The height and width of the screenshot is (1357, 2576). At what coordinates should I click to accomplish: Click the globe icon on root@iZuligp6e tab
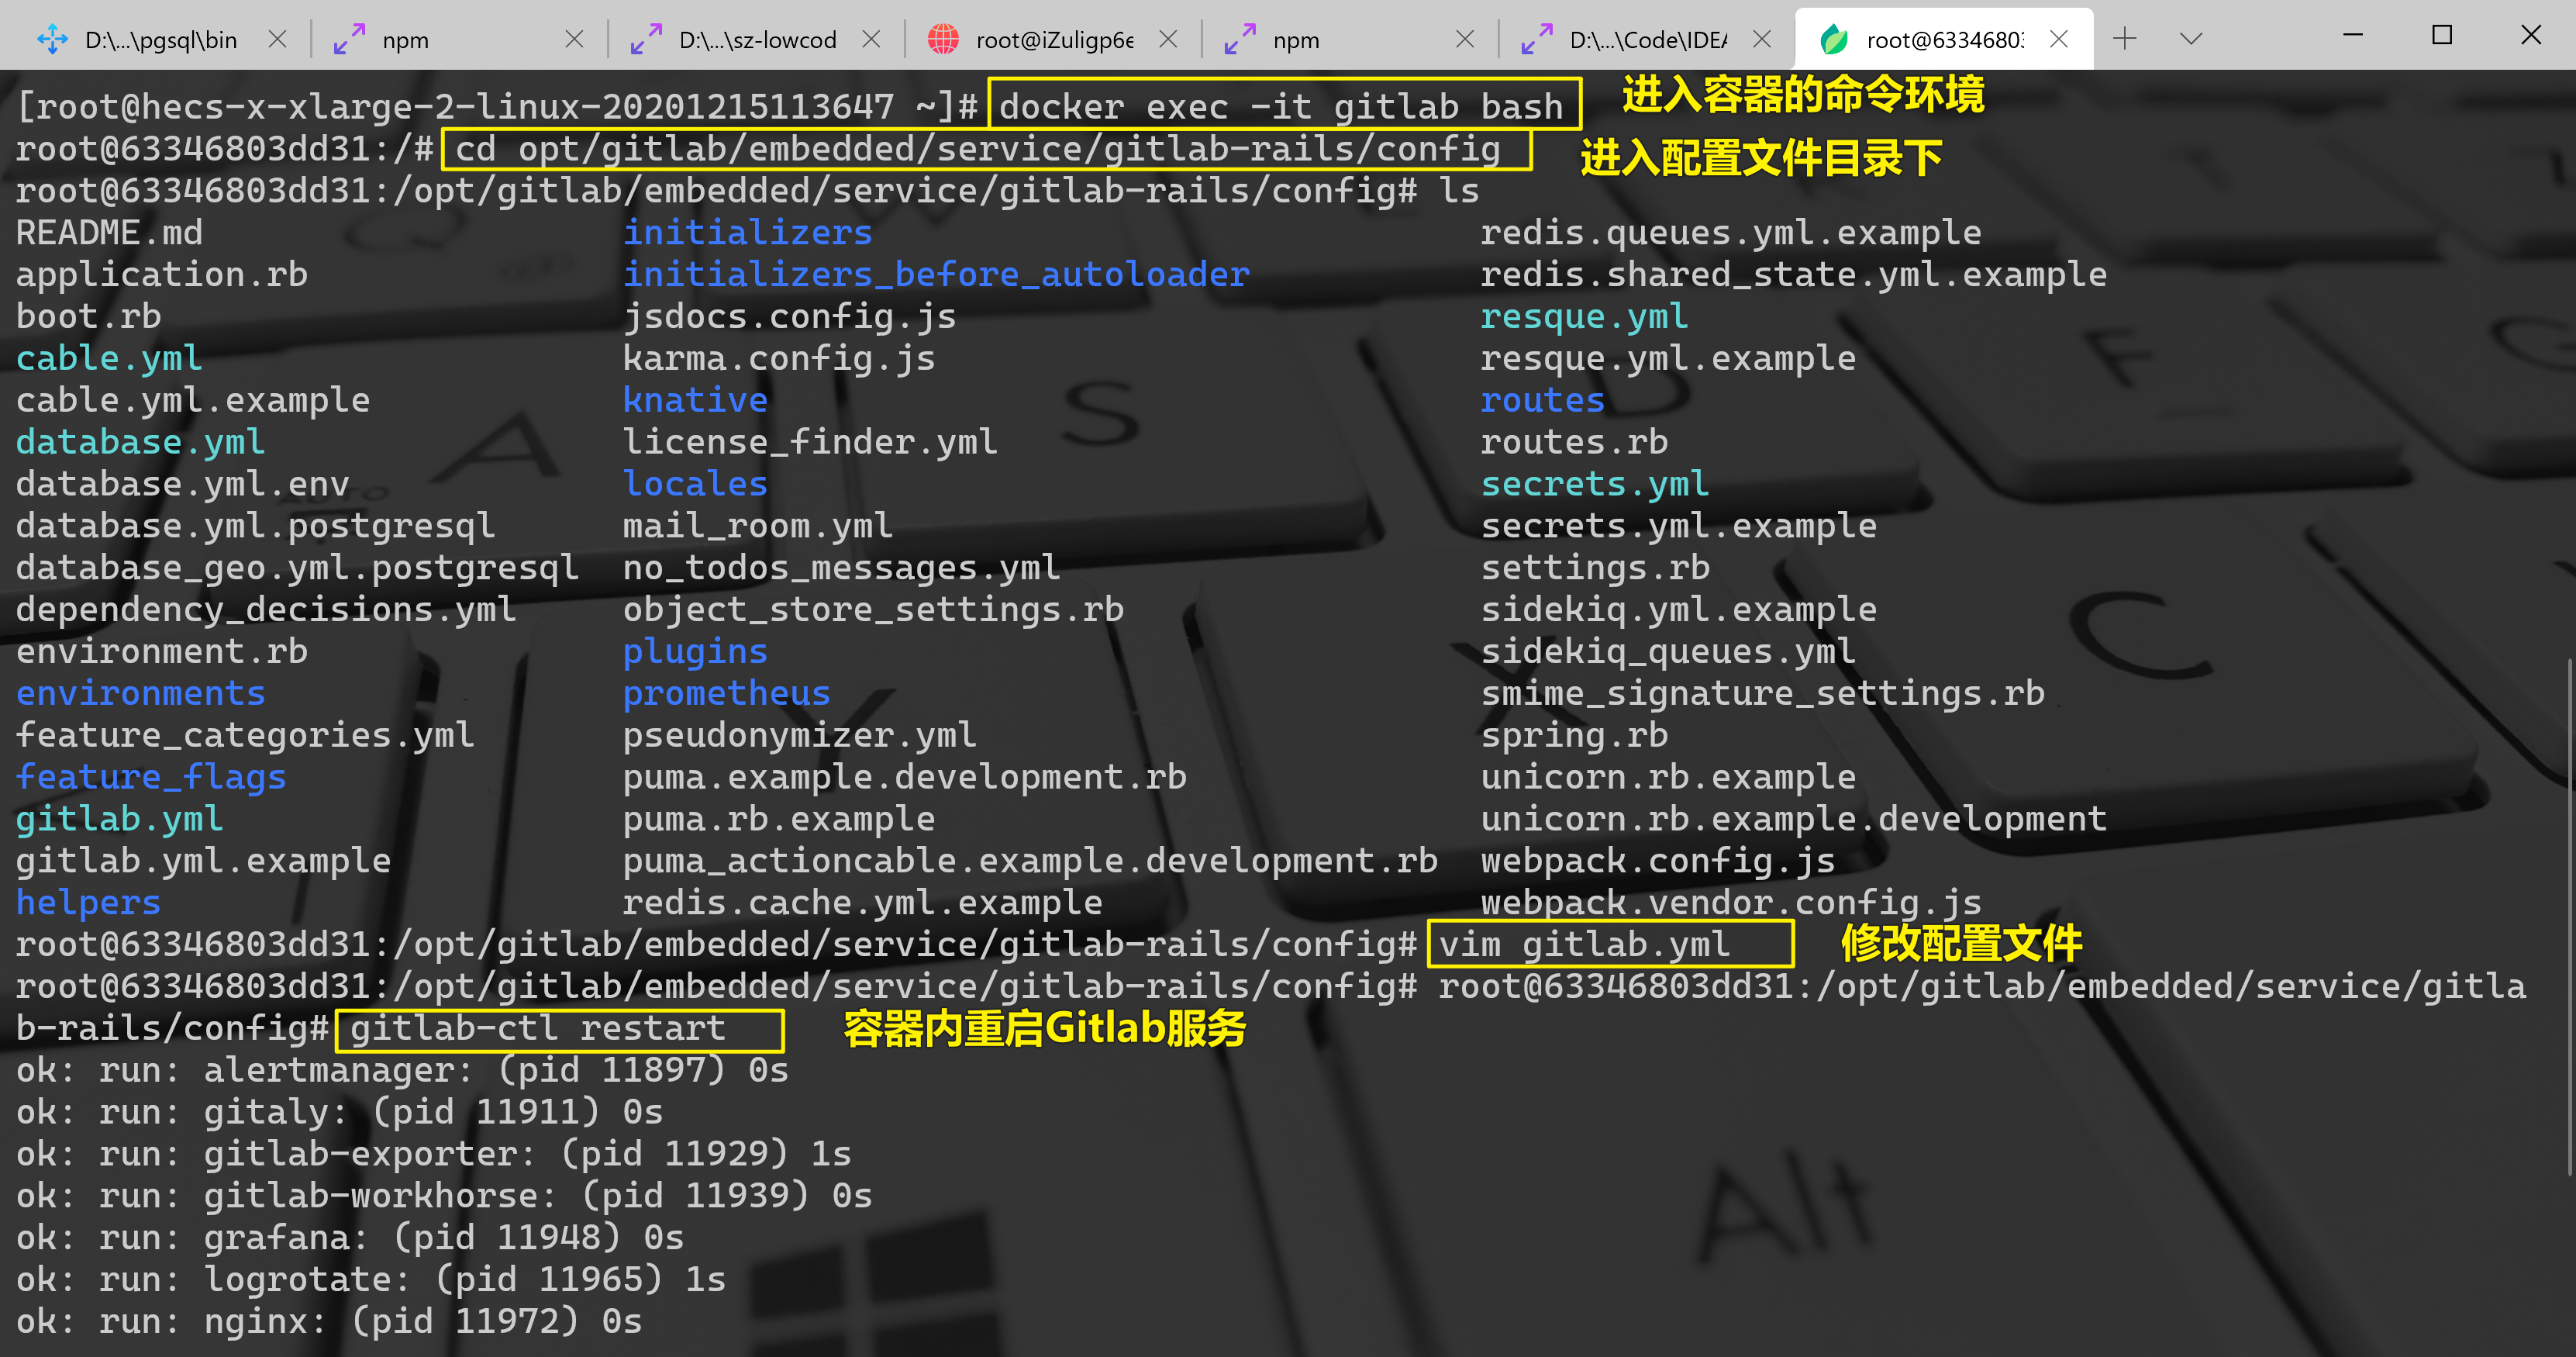[x=943, y=40]
